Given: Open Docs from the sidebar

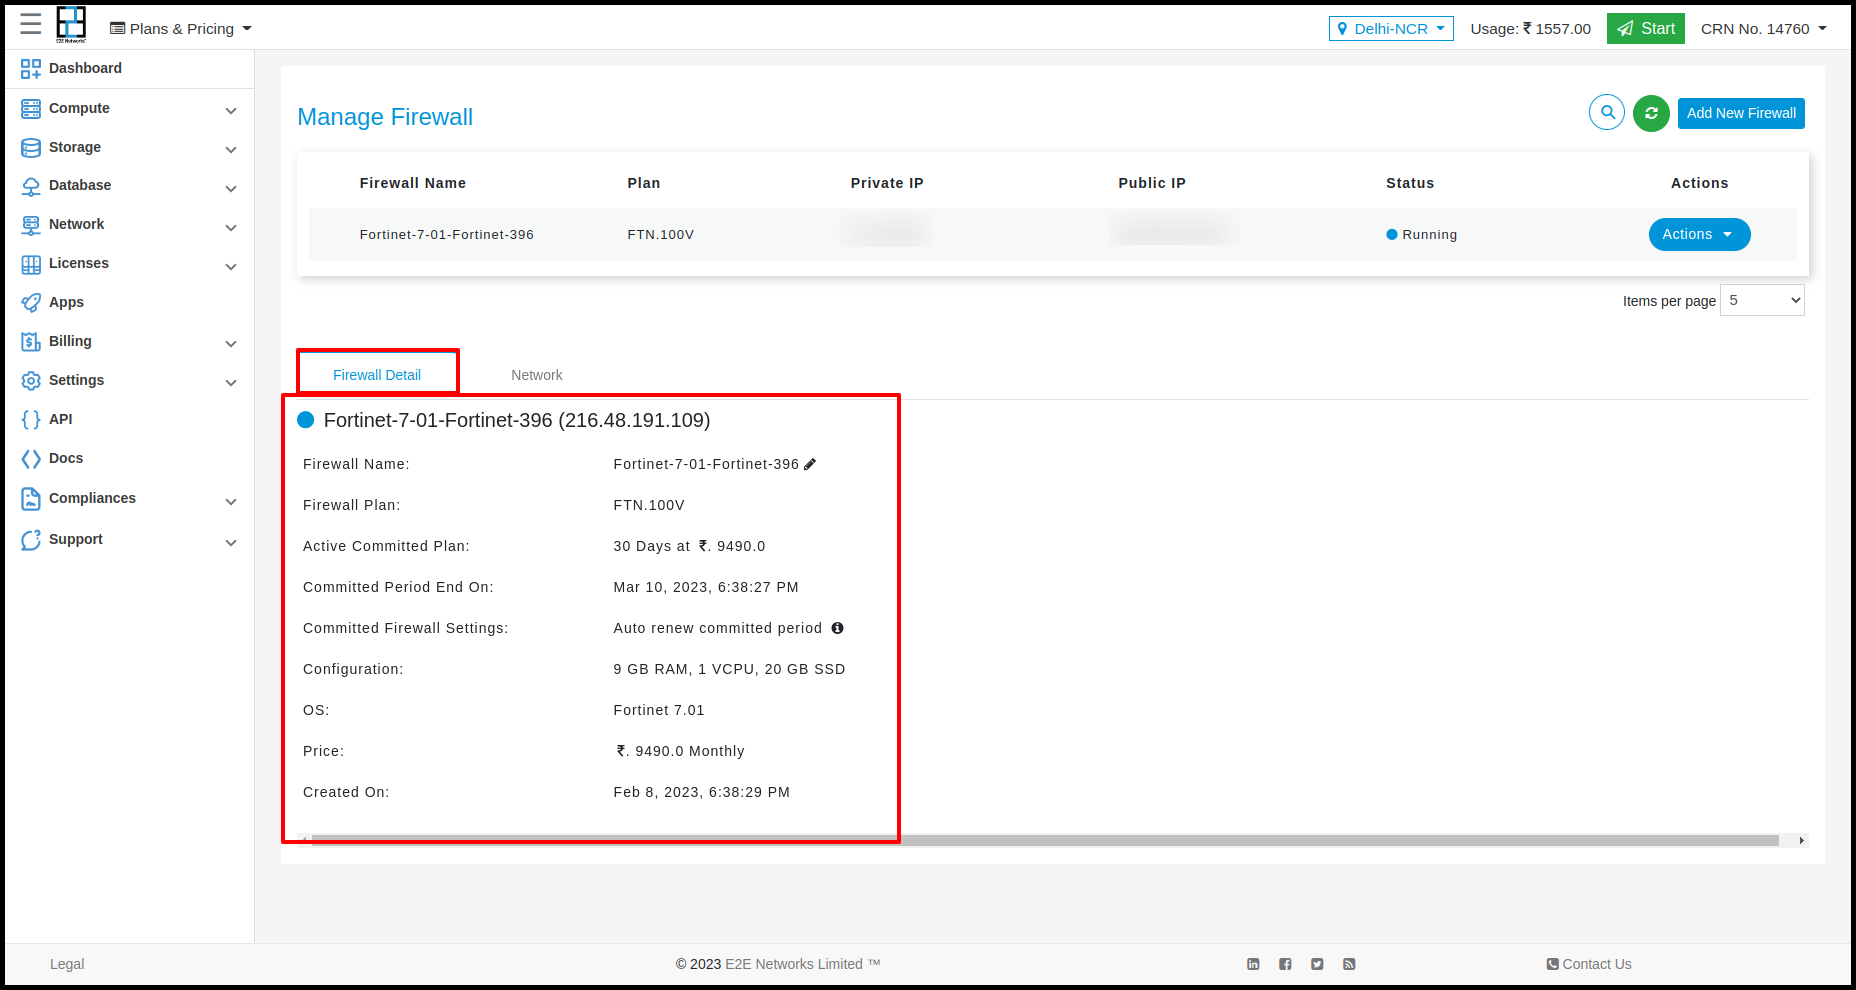Looking at the screenshot, I should 66,458.
